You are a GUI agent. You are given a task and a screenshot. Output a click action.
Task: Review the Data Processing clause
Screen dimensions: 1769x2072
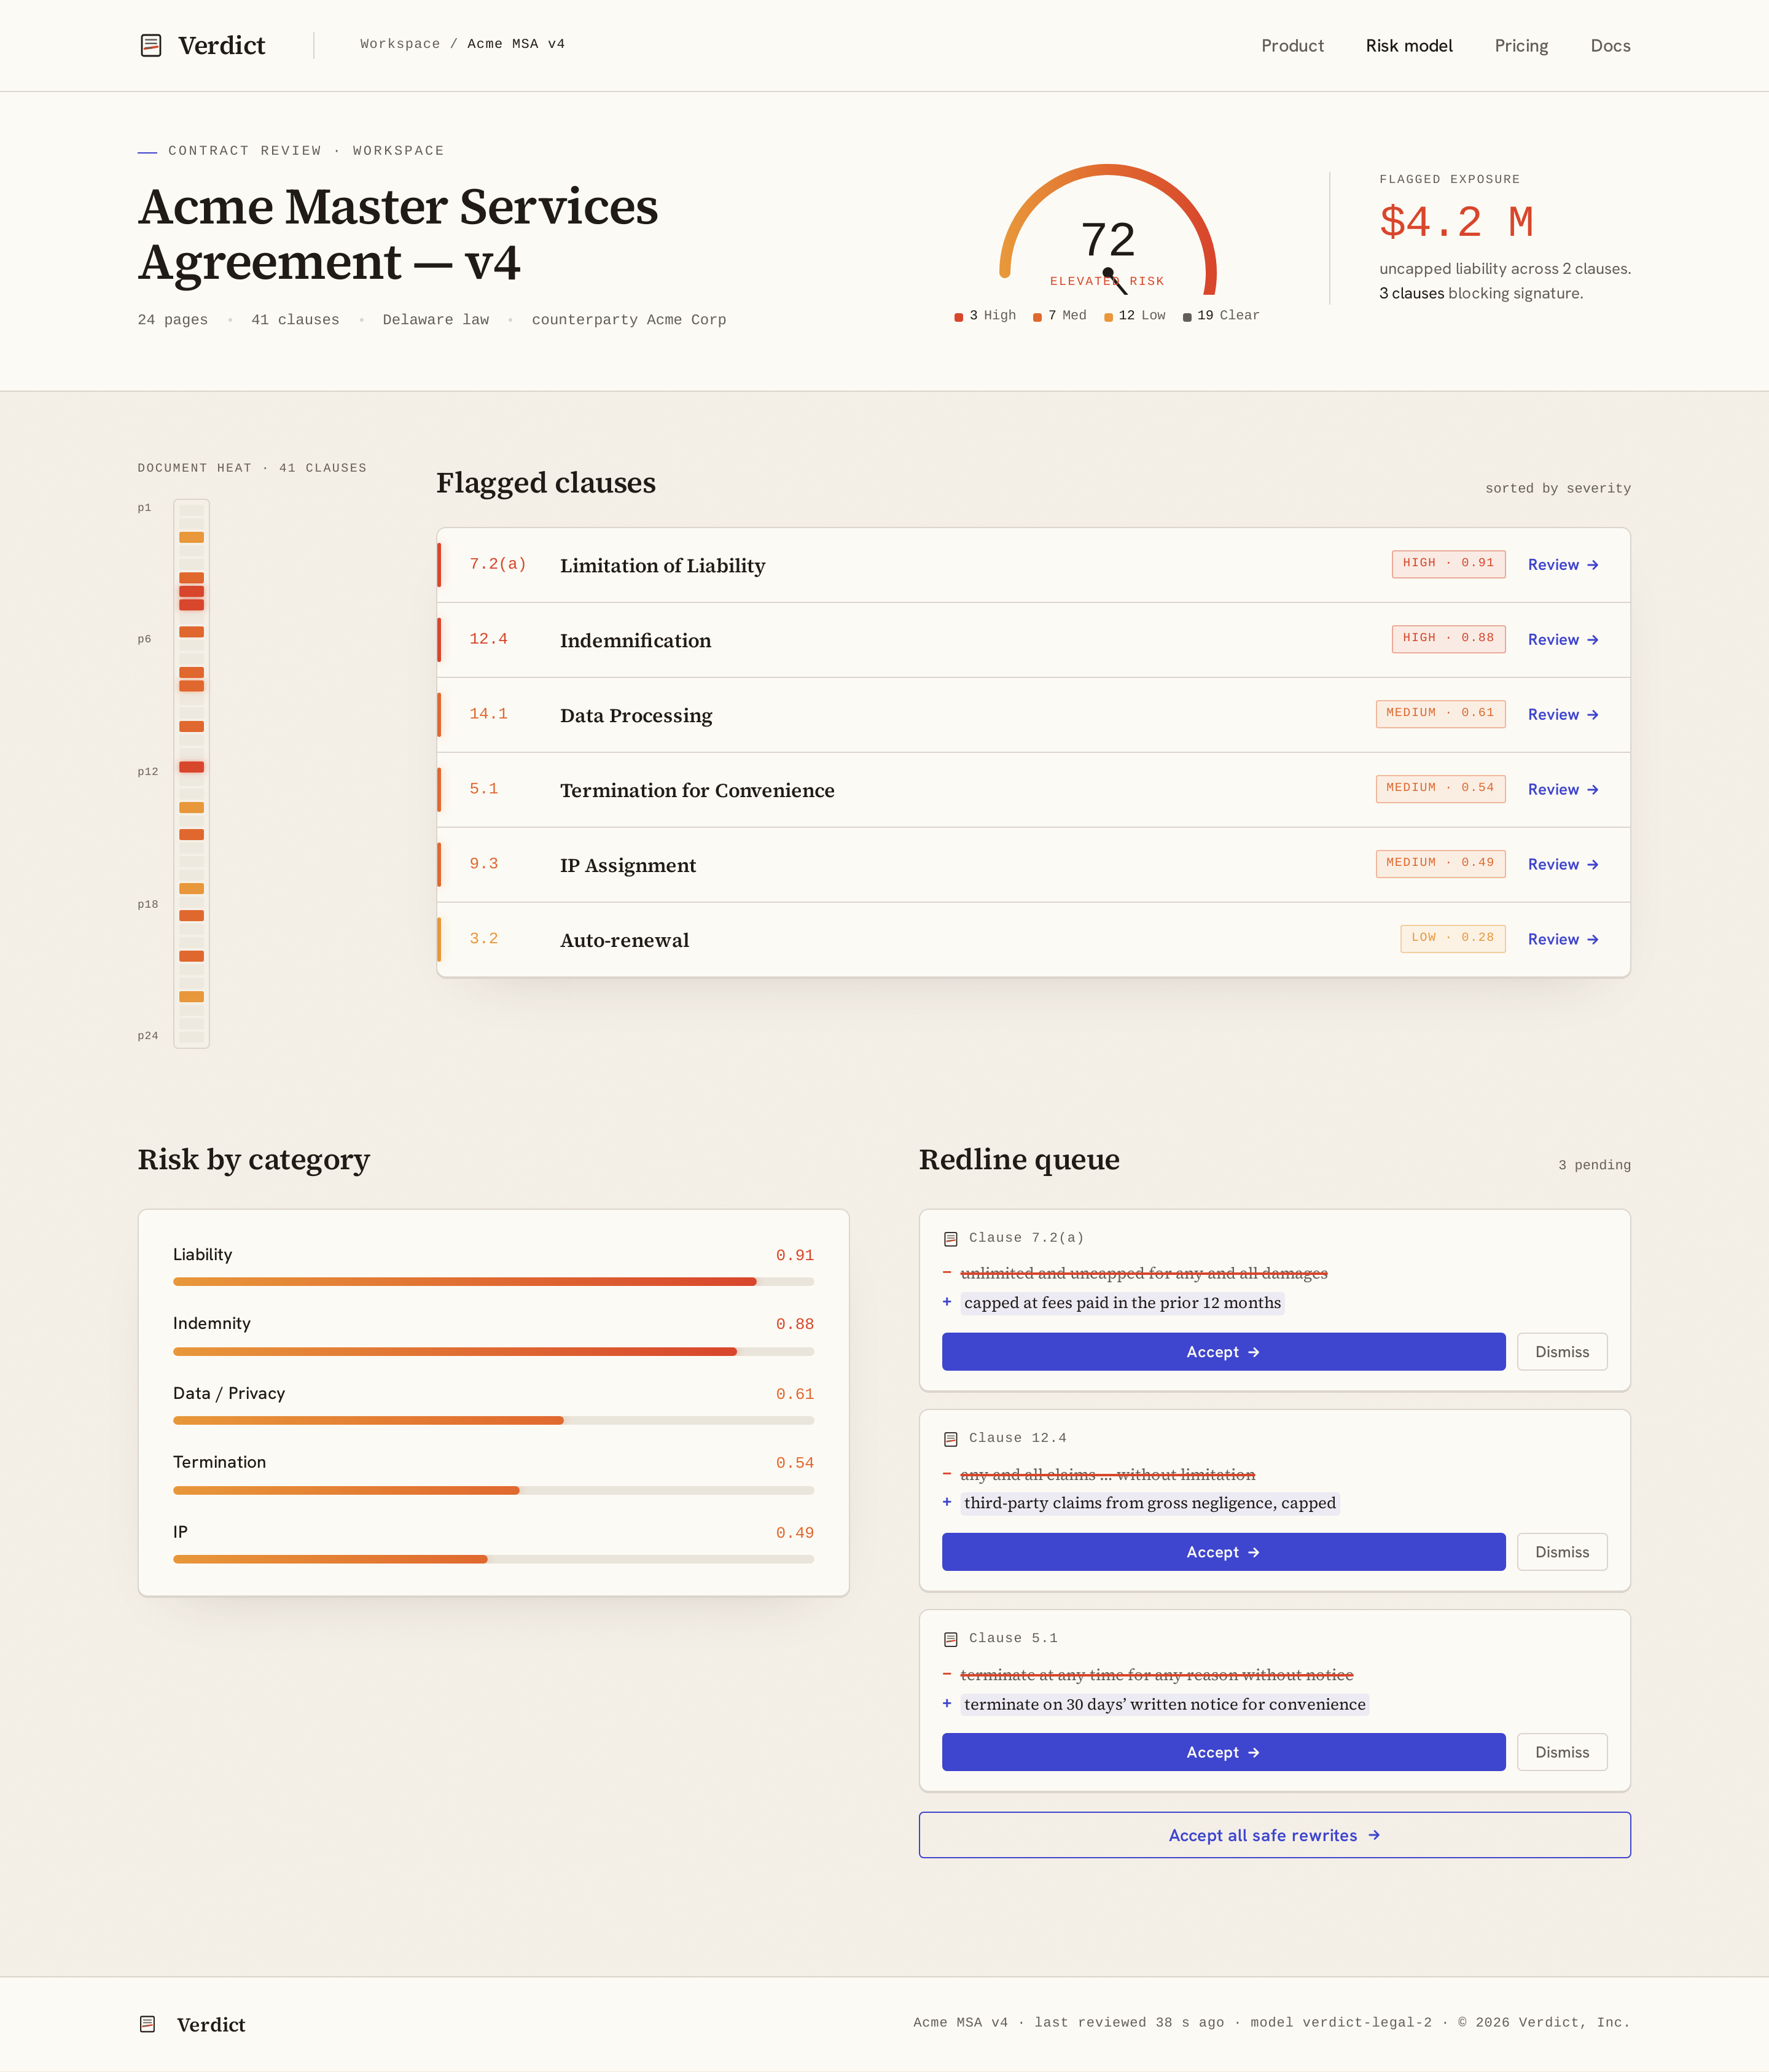click(x=1563, y=715)
